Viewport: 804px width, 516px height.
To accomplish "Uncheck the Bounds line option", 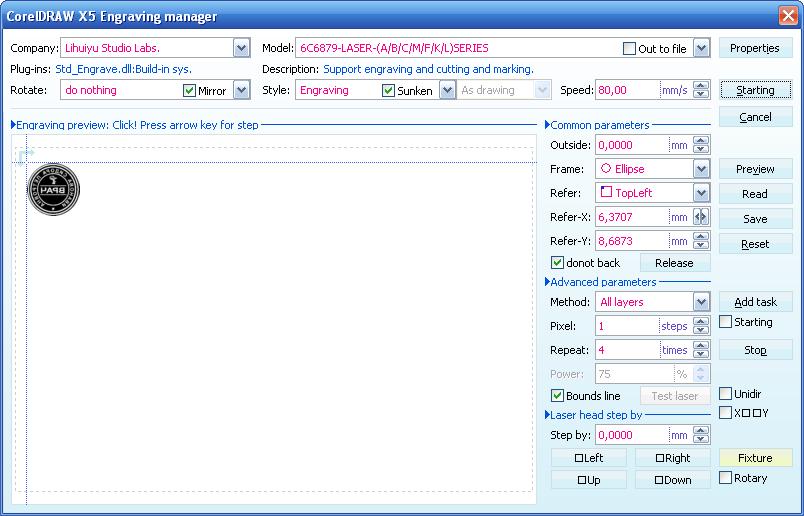I will pyautogui.click(x=558, y=396).
